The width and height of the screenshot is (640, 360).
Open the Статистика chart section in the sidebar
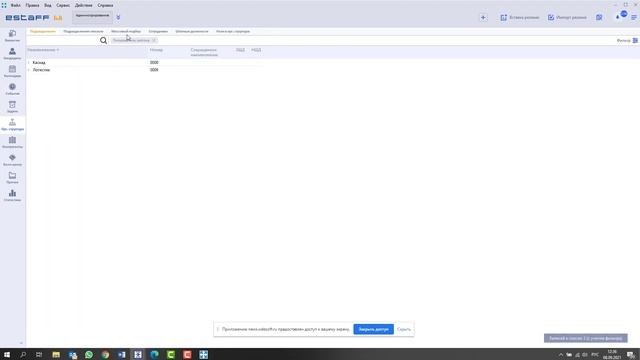coord(12,195)
